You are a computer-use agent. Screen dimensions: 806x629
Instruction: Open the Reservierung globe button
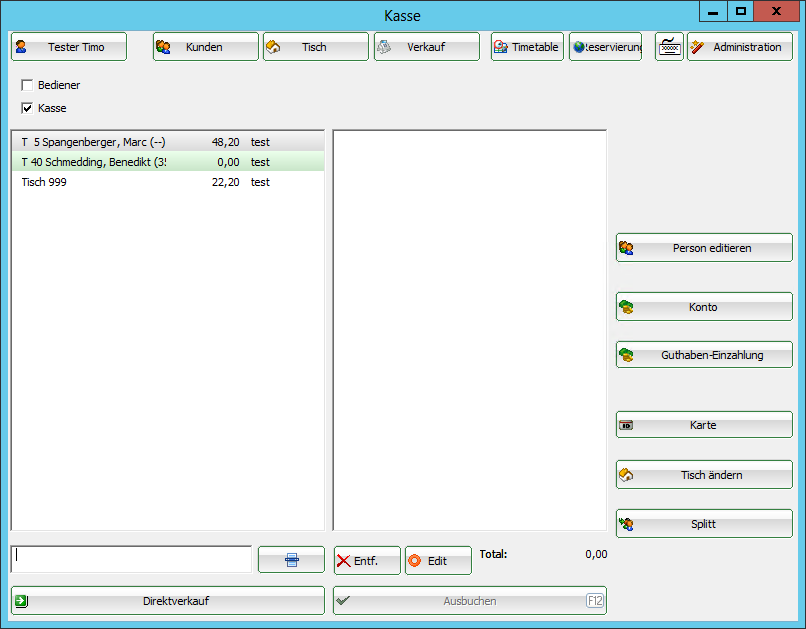[605, 47]
